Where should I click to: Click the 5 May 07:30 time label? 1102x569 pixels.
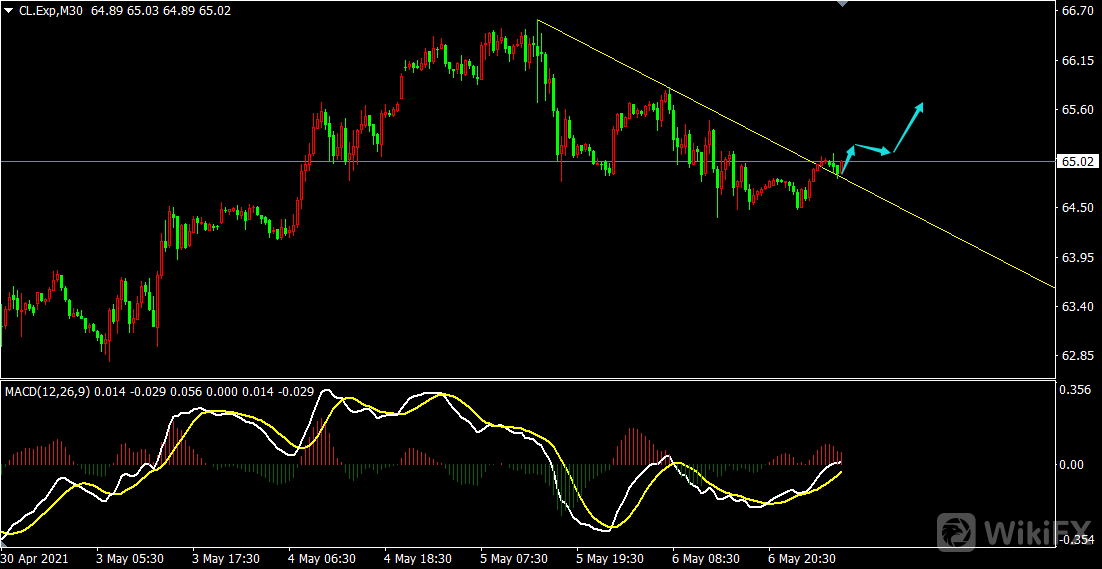click(514, 558)
